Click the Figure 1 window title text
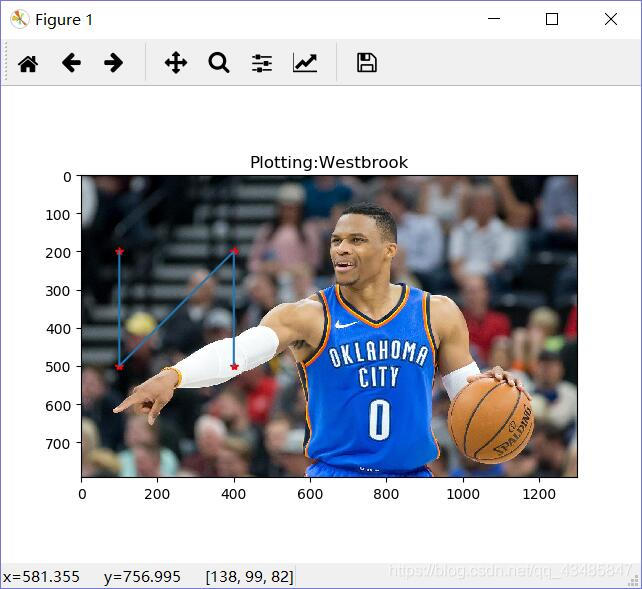This screenshot has height=589, width=642. (x=64, y=20)
